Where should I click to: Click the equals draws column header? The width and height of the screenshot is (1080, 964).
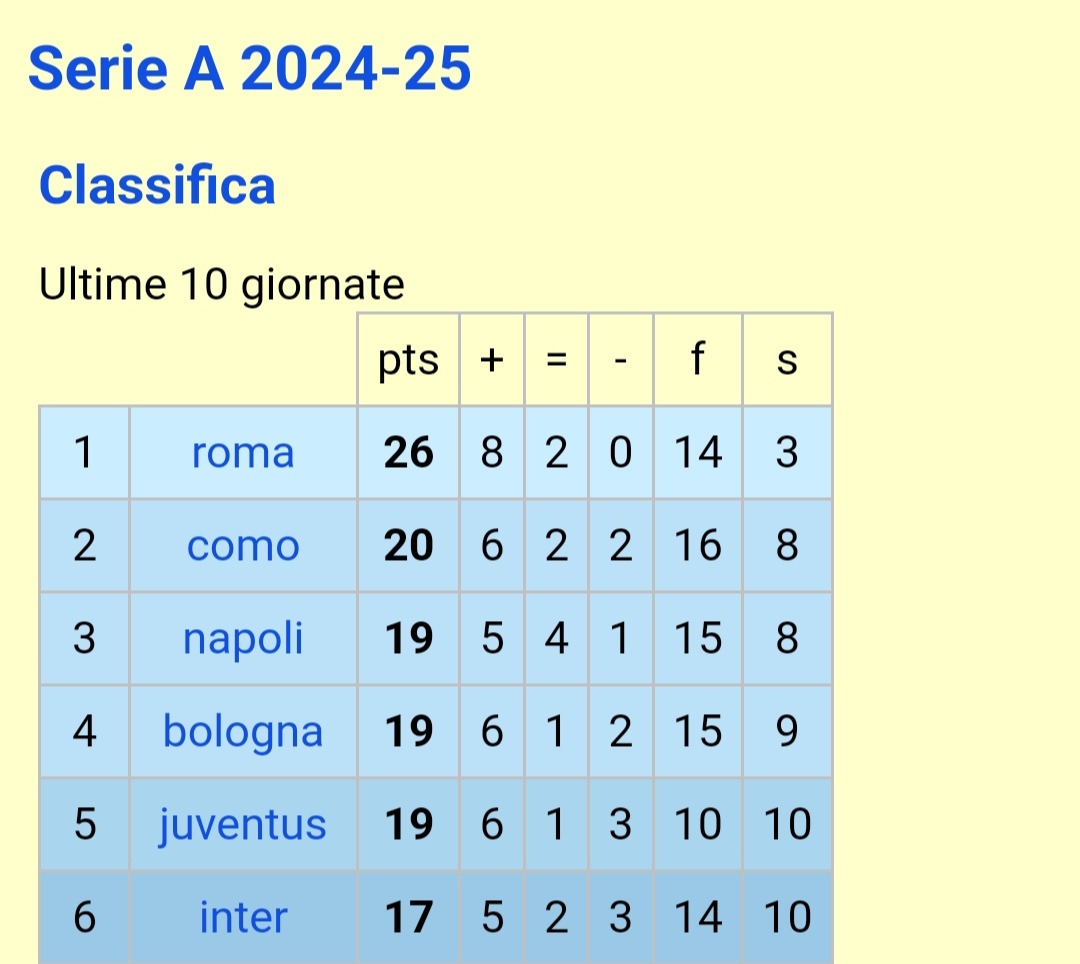557,359
